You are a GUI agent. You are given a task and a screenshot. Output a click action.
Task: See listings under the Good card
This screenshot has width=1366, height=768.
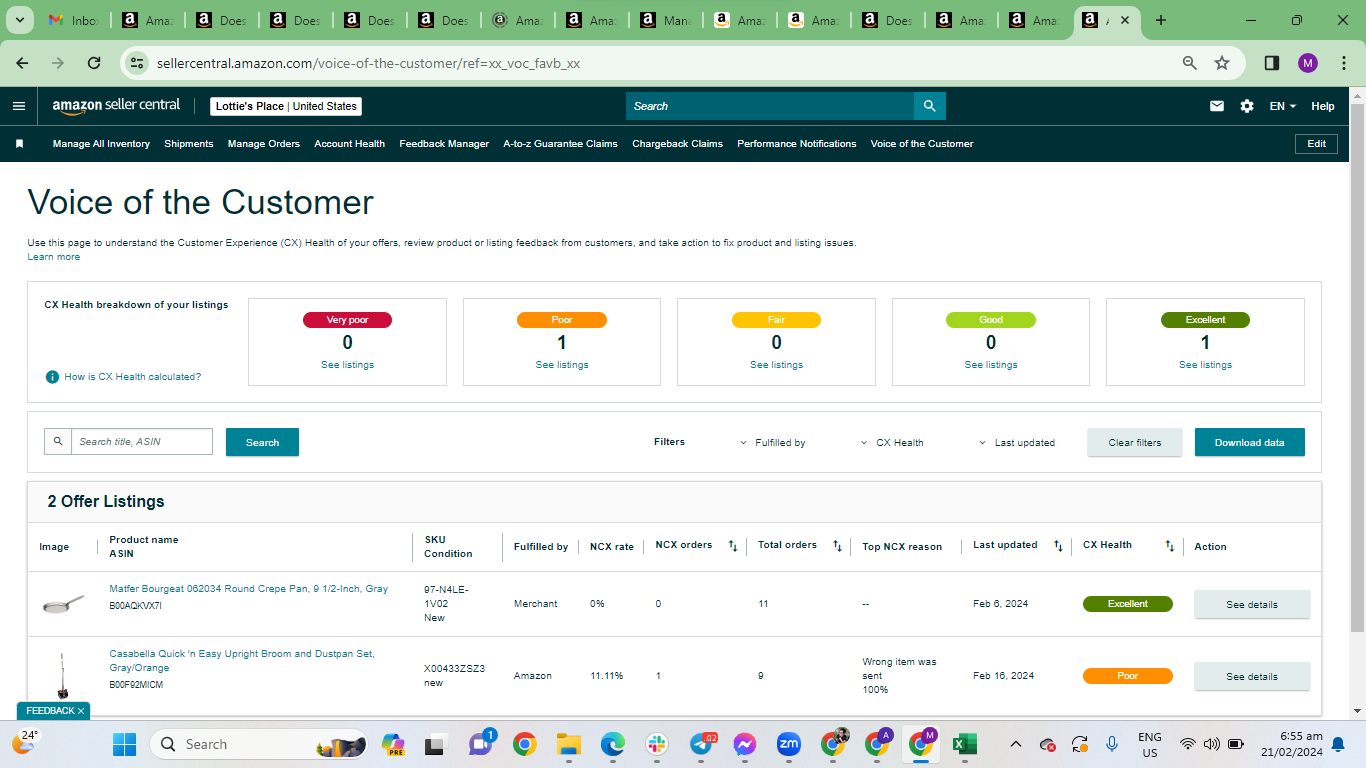point(991,365)
